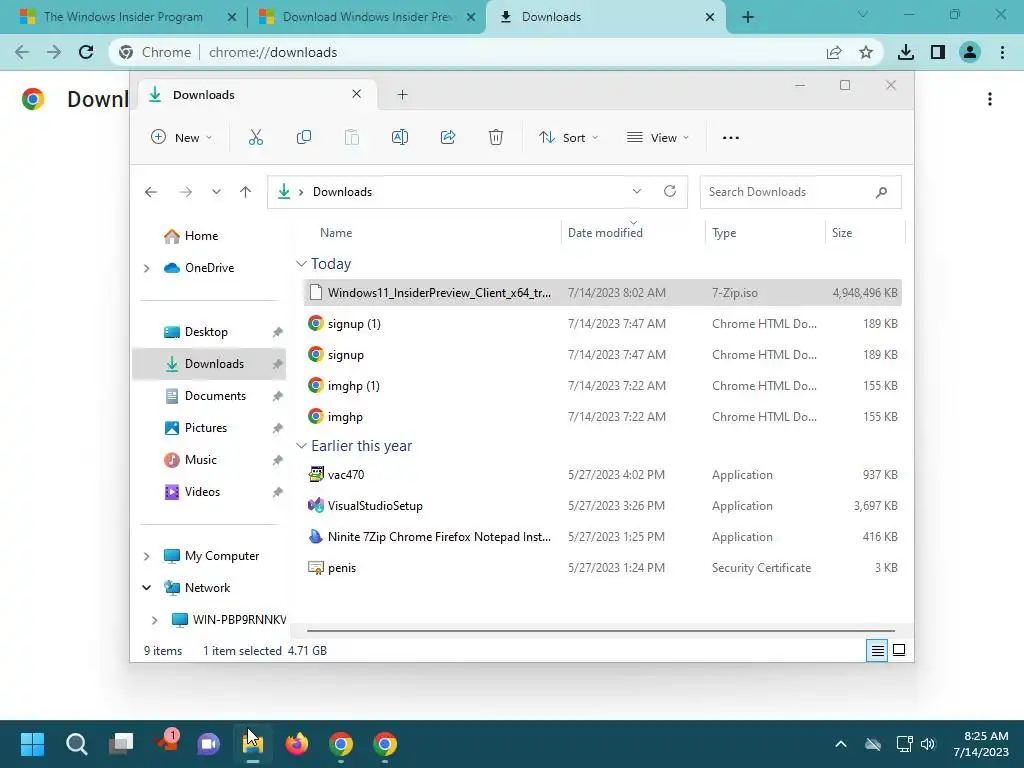Open Chrome's three-dot main menu
The width and height of the screenshot is (1024, 768).
[x=1002, y=52]
